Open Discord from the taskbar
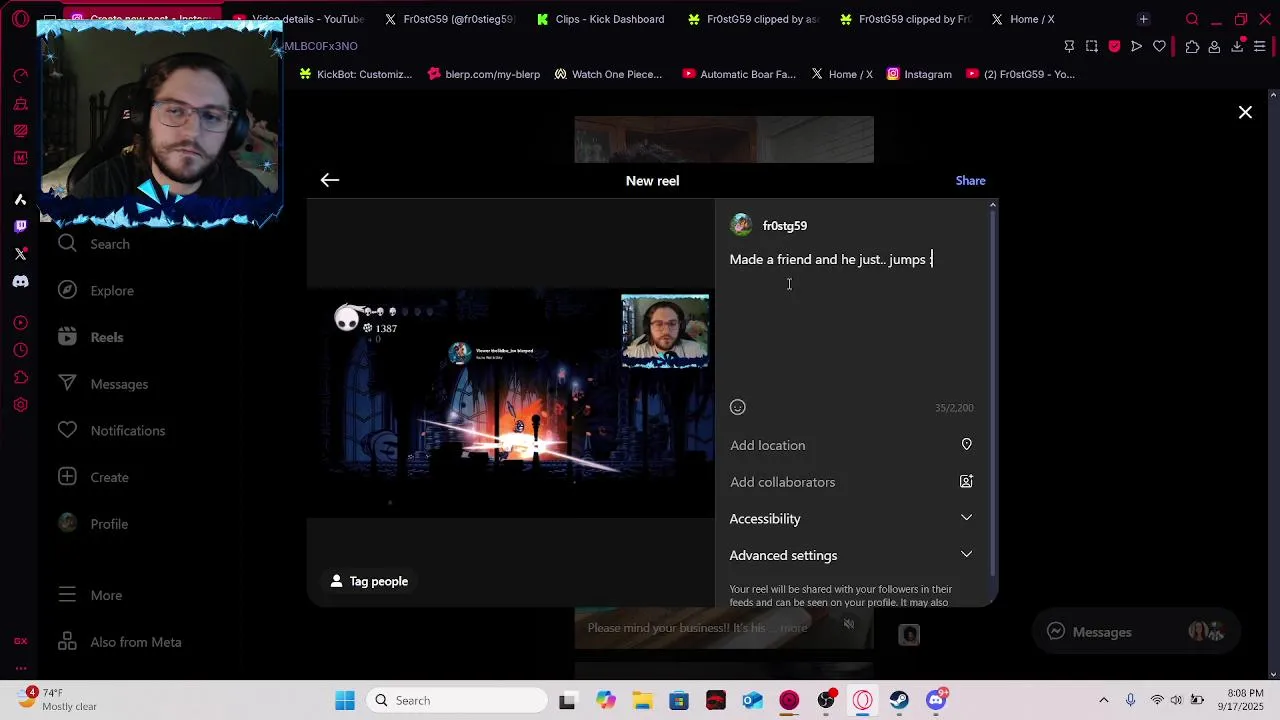 coord(936,701)
